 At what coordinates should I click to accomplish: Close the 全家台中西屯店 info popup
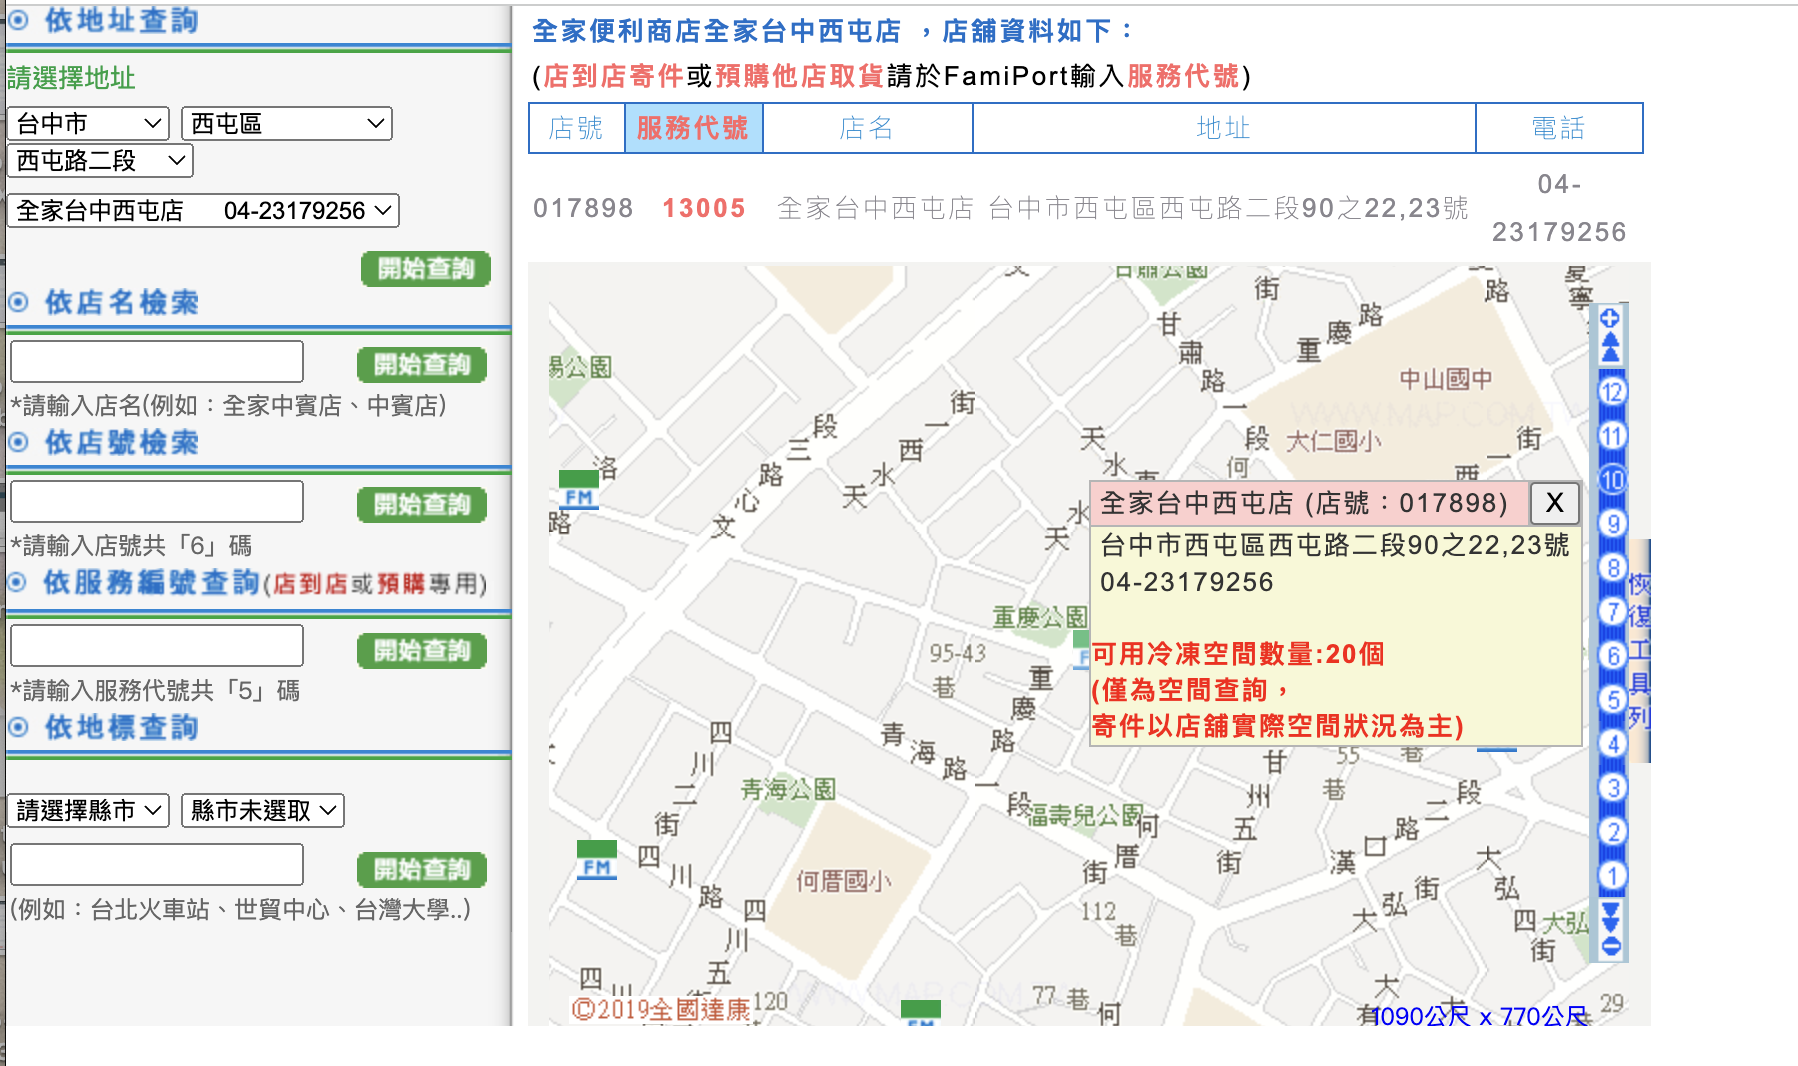coord(1554,503)
